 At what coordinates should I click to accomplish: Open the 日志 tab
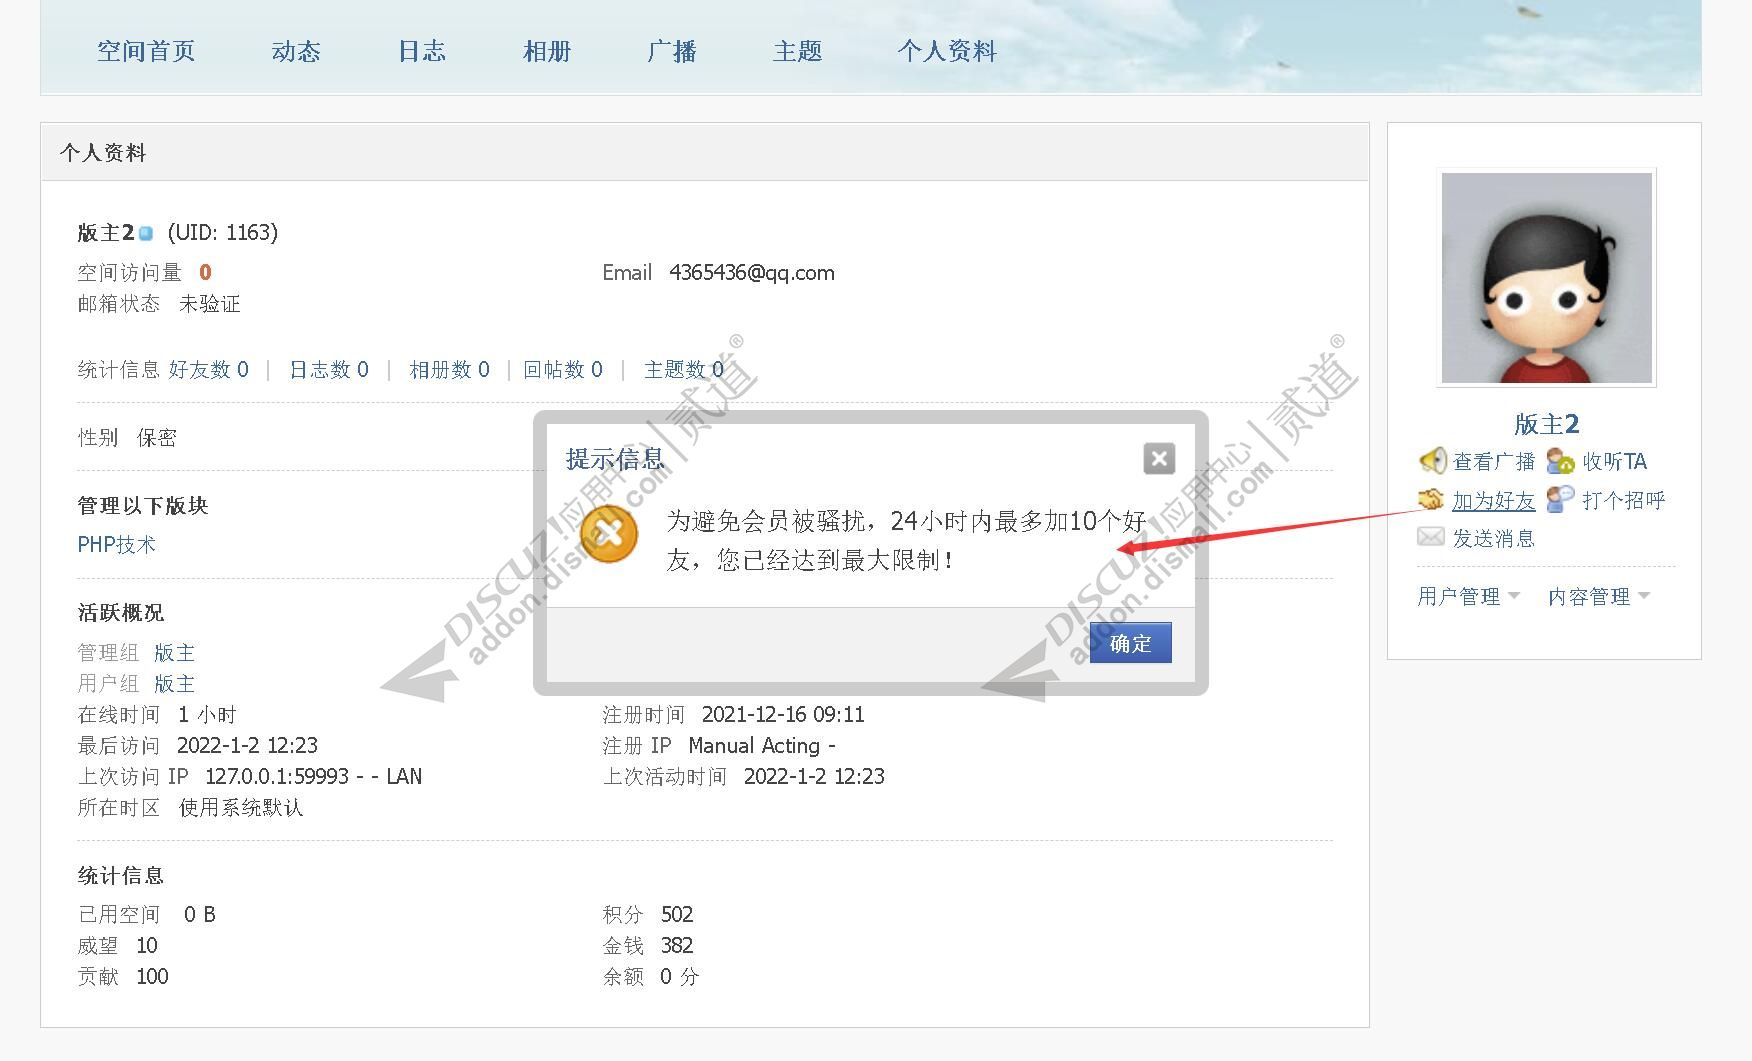(x=422, y=51)
